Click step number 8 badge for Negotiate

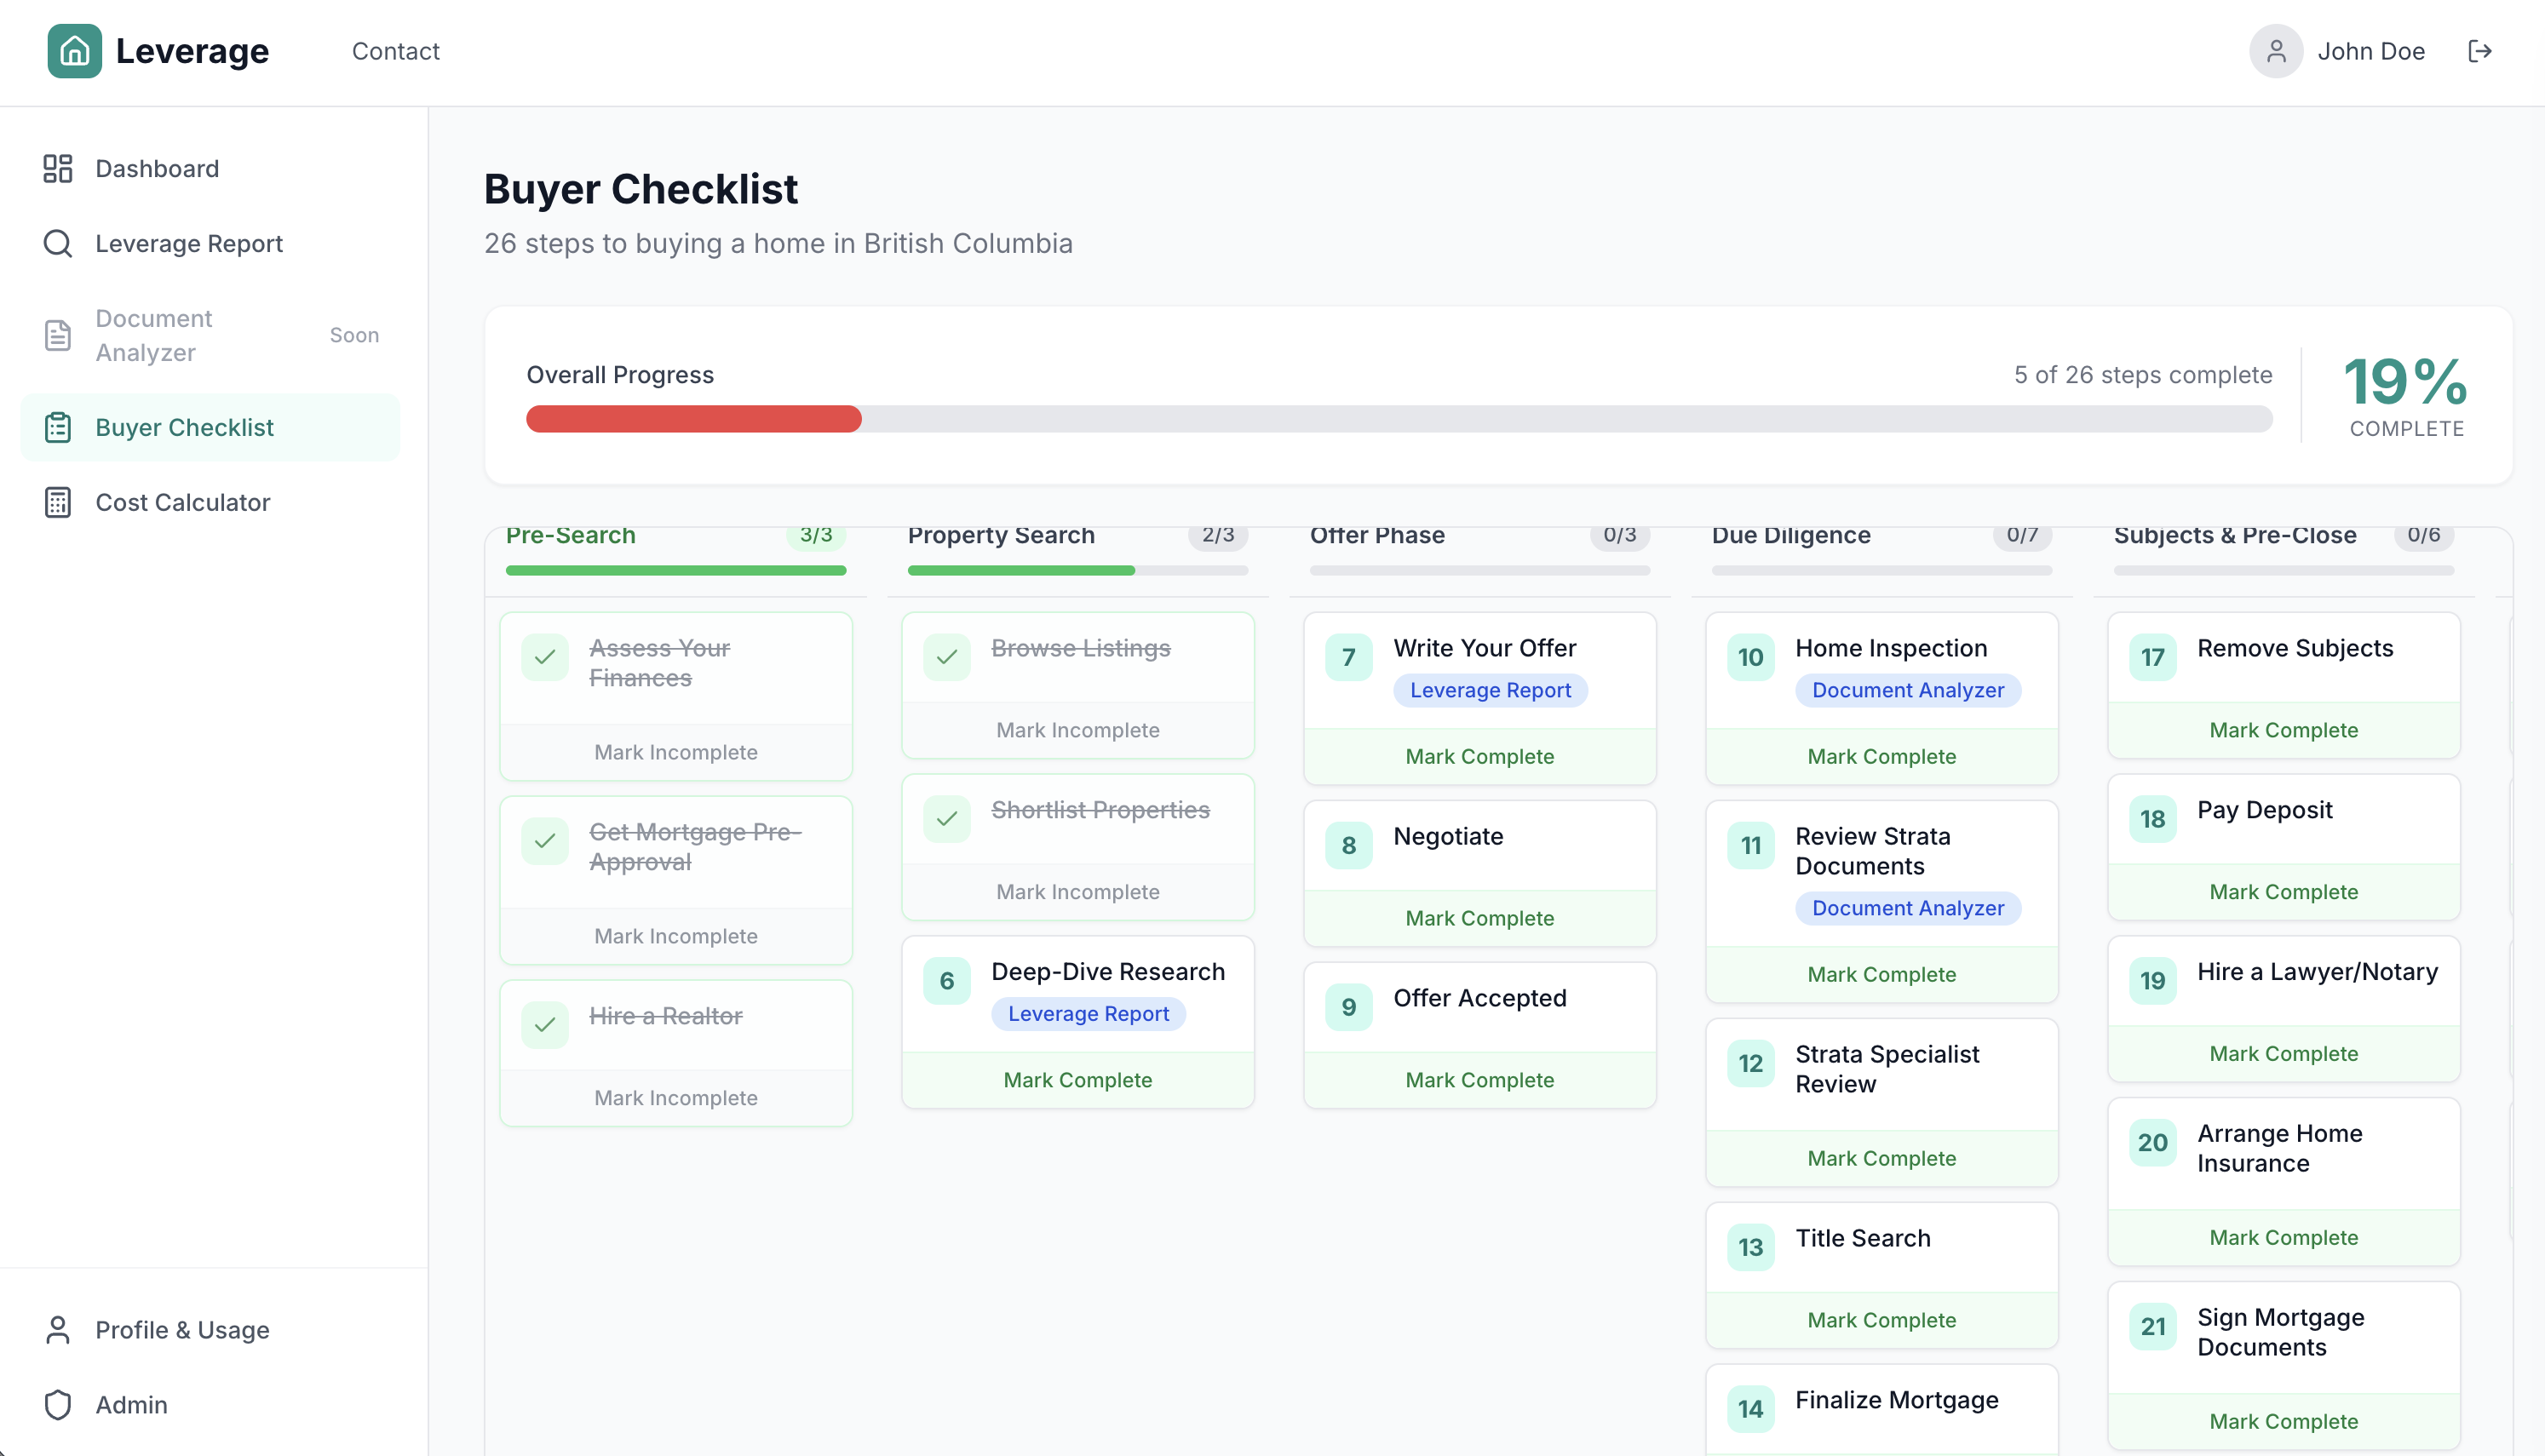[1349, 845]
